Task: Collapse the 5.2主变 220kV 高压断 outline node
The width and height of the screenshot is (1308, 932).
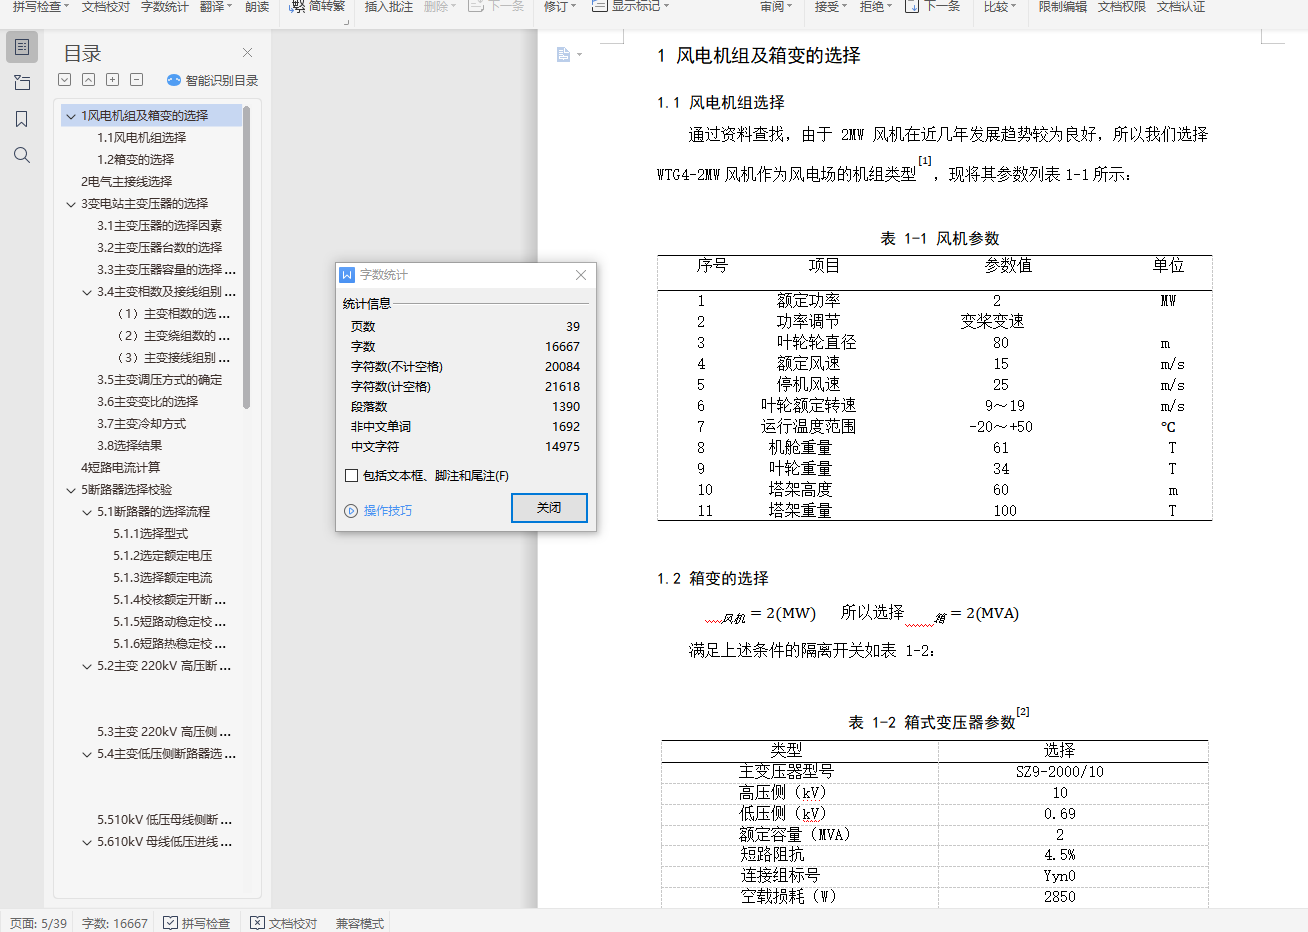Action: (x=87, y=666)
